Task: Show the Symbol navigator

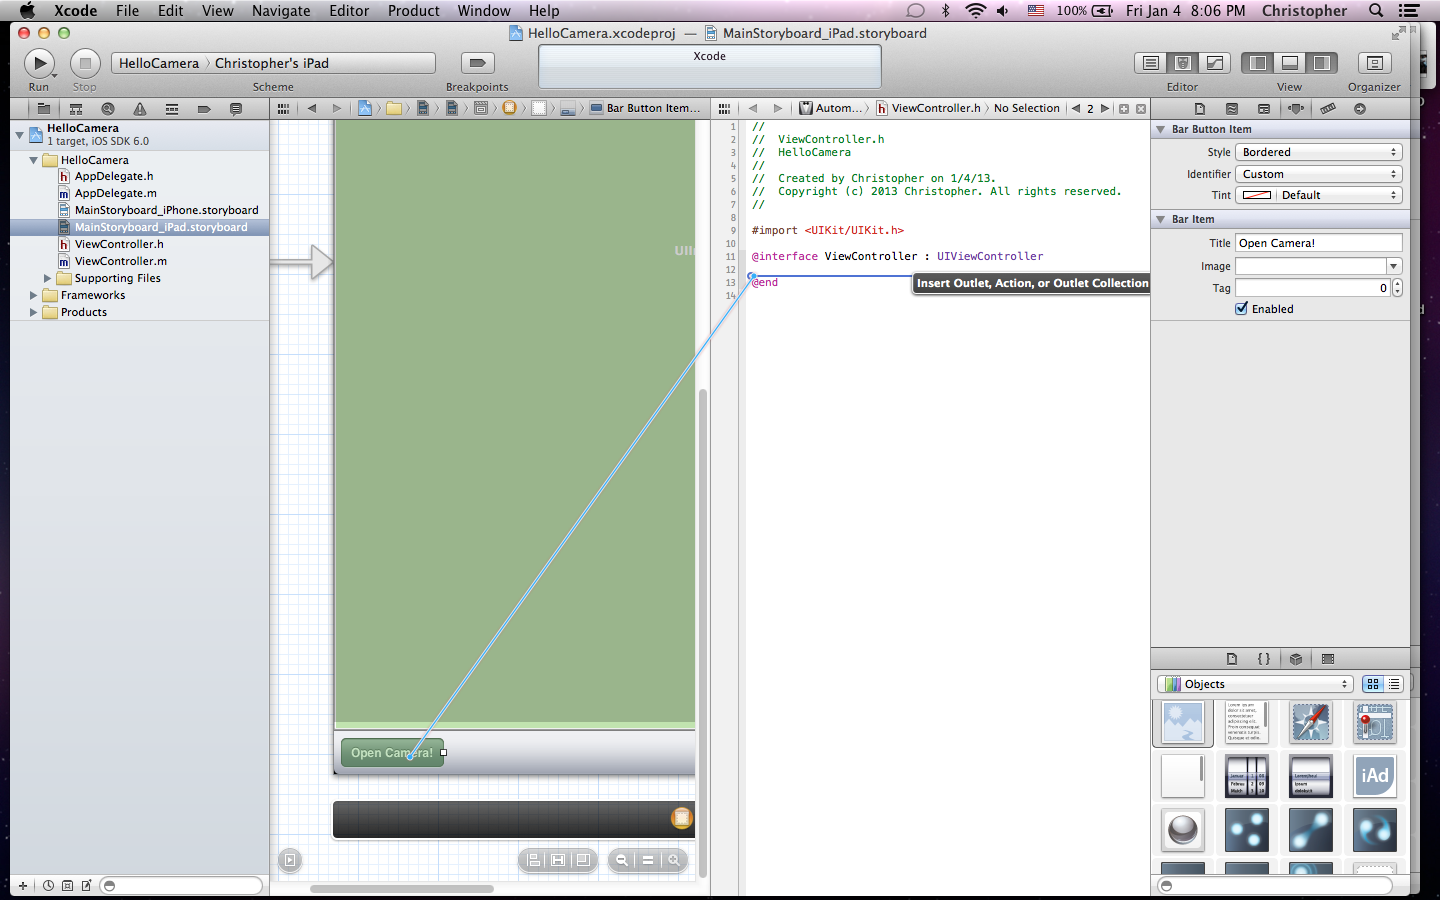Action: tap(75, 108)
